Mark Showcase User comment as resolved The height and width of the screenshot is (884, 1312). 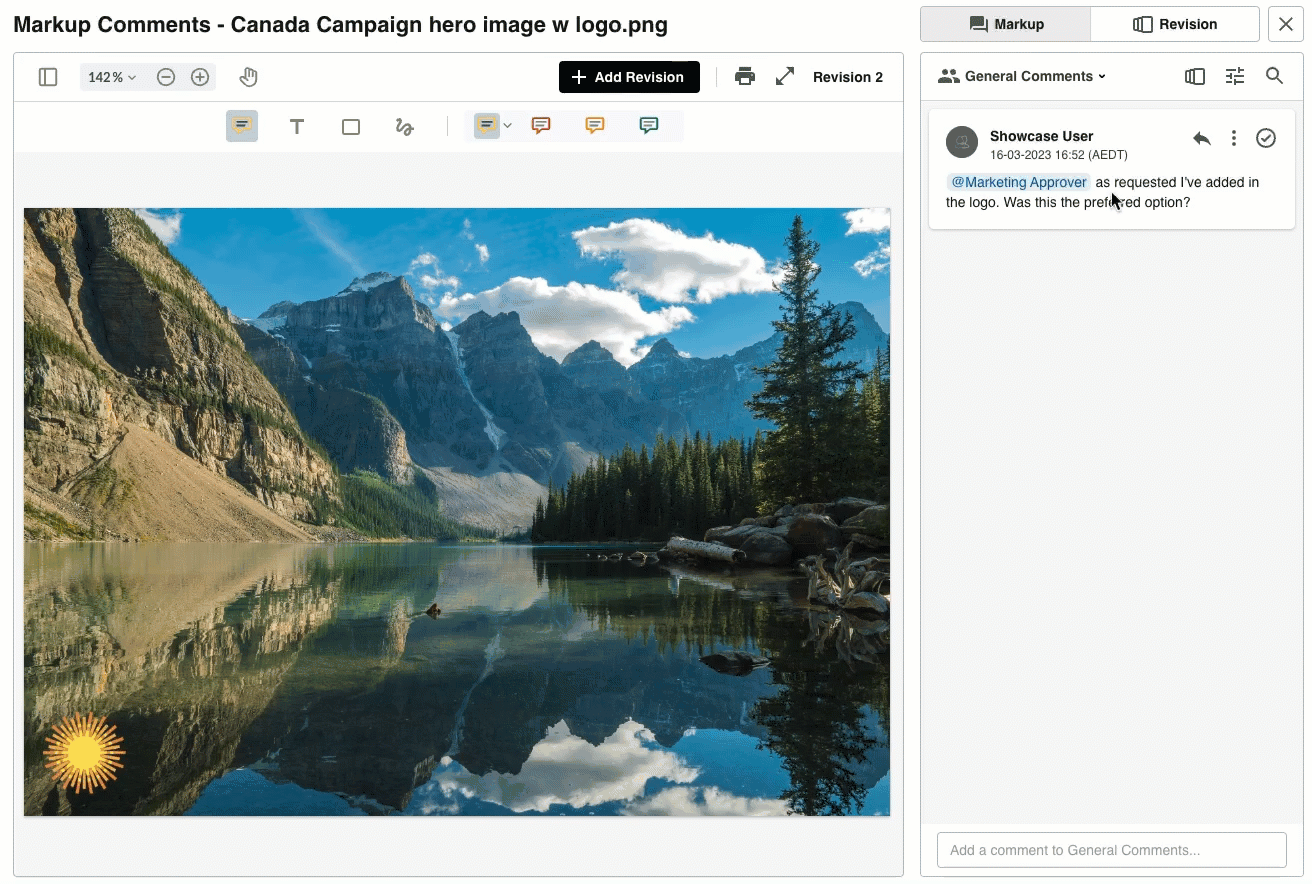click(x=1266, y=138)
